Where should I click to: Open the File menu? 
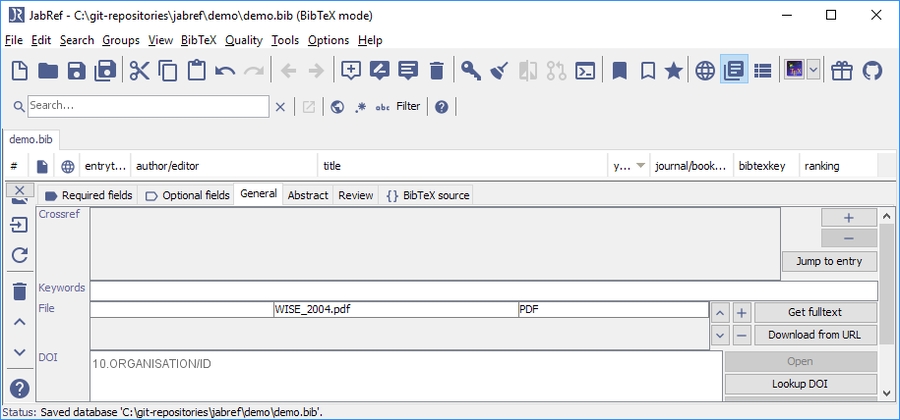click(x=14, y=40)
